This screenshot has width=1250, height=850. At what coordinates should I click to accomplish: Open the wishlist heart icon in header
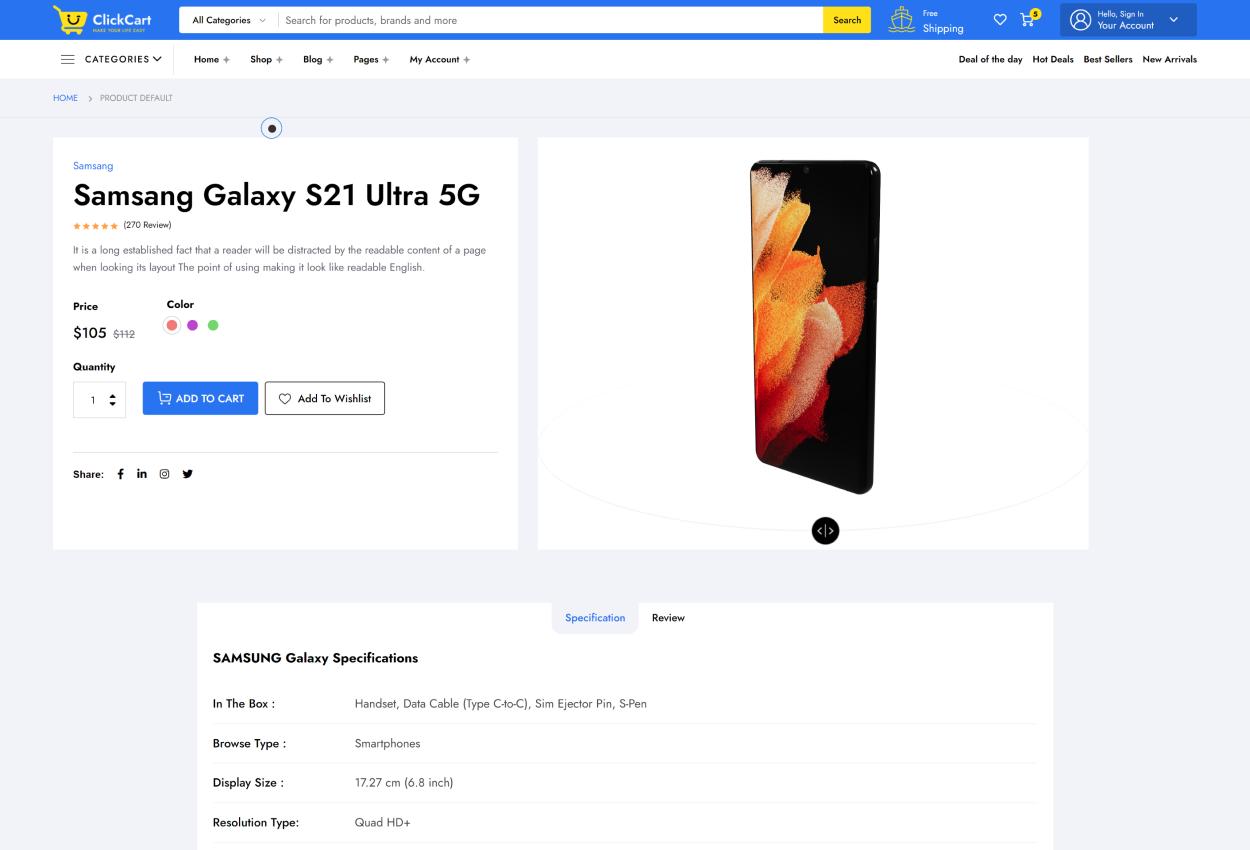pyautogui.click(x=1000, y=20)
